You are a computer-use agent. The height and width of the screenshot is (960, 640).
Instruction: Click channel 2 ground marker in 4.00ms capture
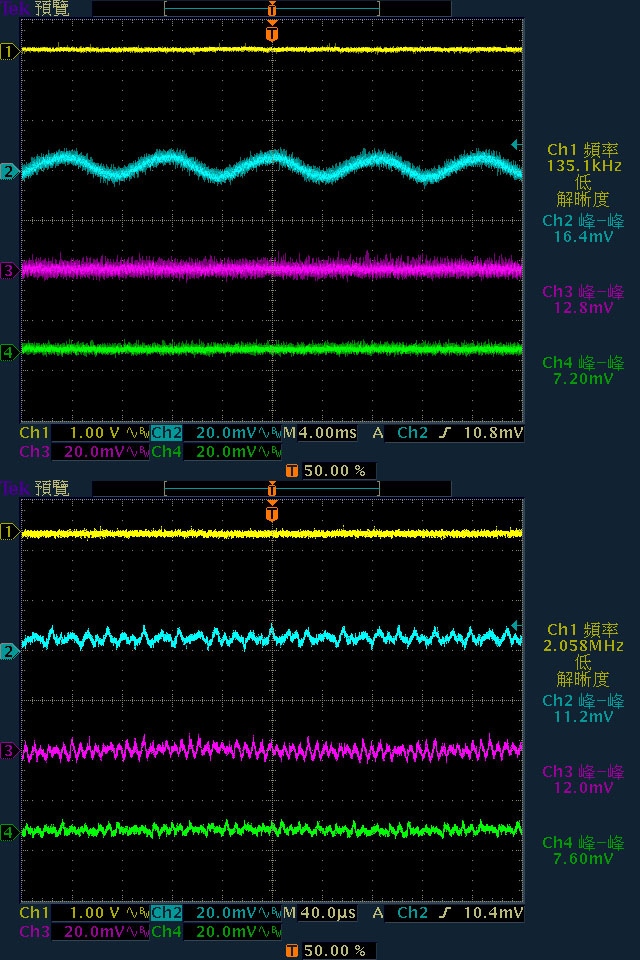click(9, 171)
